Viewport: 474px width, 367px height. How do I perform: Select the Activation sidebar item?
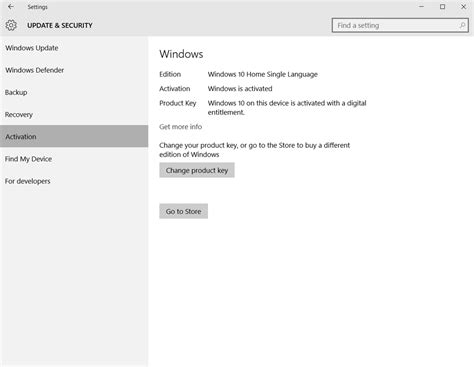(x=74, y=136)
